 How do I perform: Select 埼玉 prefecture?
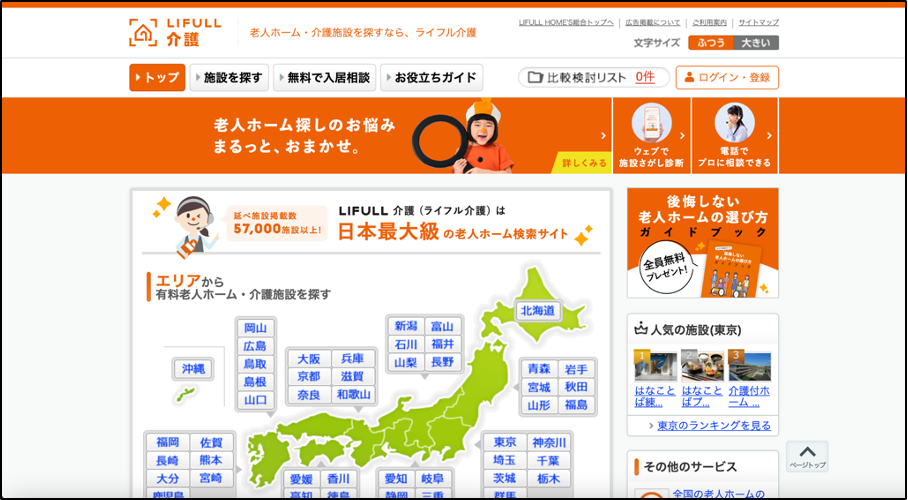click(x=505, y=461)
